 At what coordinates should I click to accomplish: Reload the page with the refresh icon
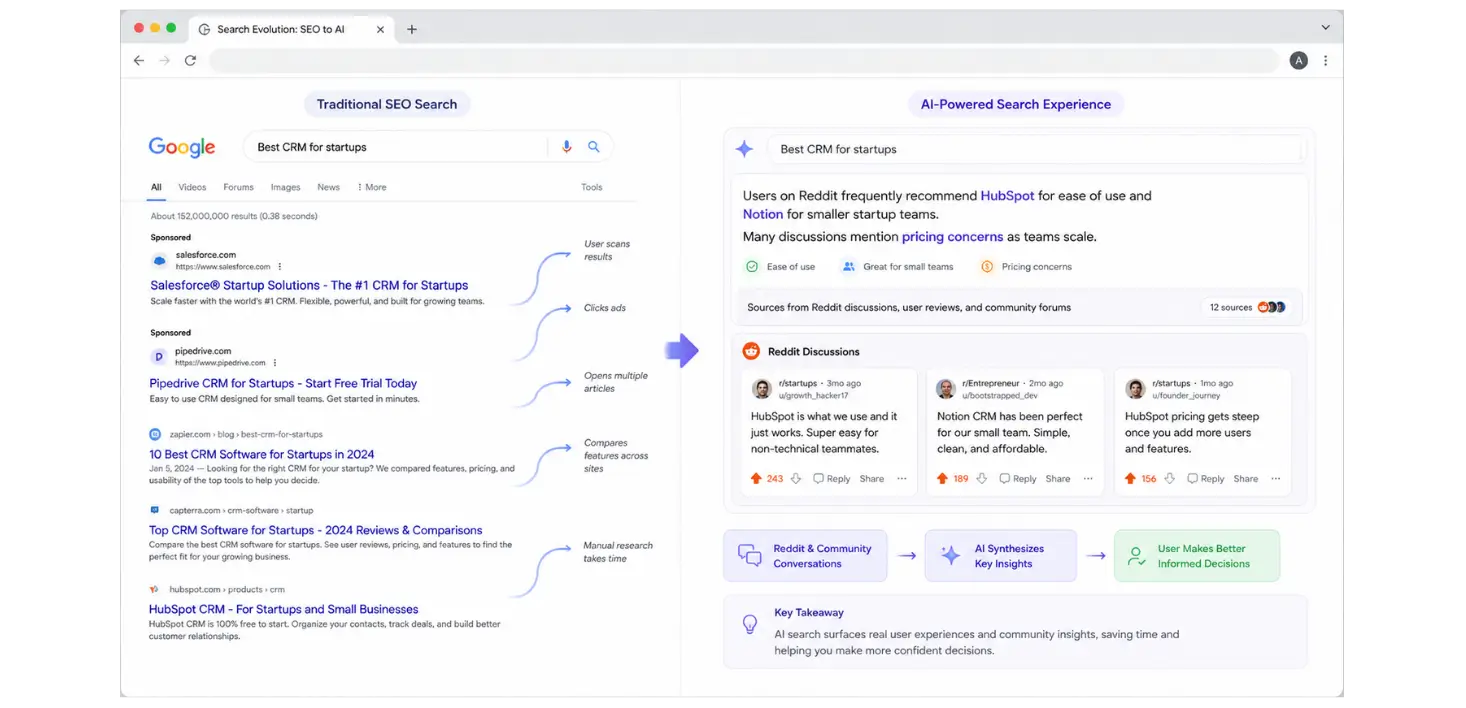(190, 61)
